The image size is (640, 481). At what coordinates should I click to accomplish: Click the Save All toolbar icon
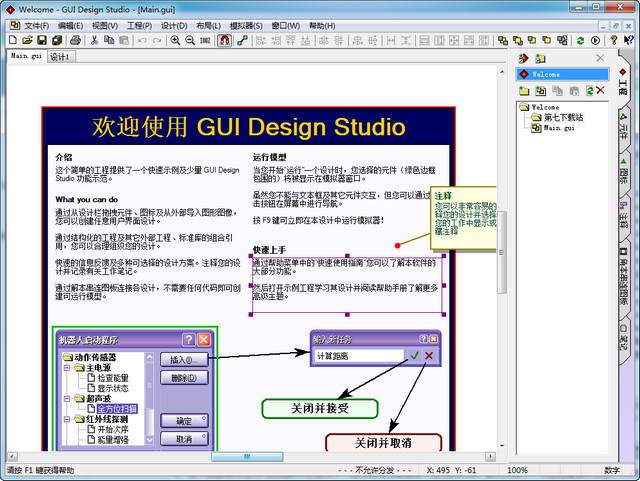tap(57, 40)
